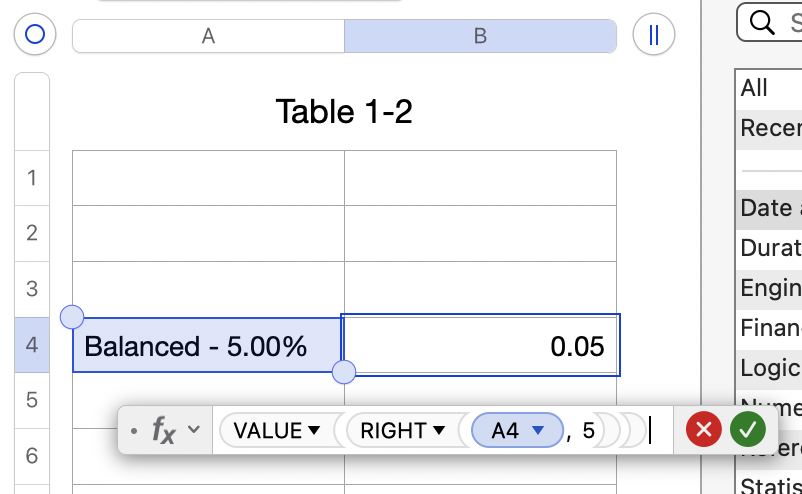Open the VALUE function token dropdown
Screen dimensions: 802x494
click(314, 431)
